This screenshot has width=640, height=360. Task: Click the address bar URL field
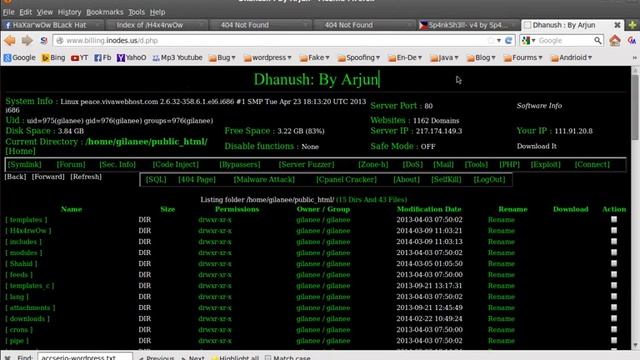(273, 40)
